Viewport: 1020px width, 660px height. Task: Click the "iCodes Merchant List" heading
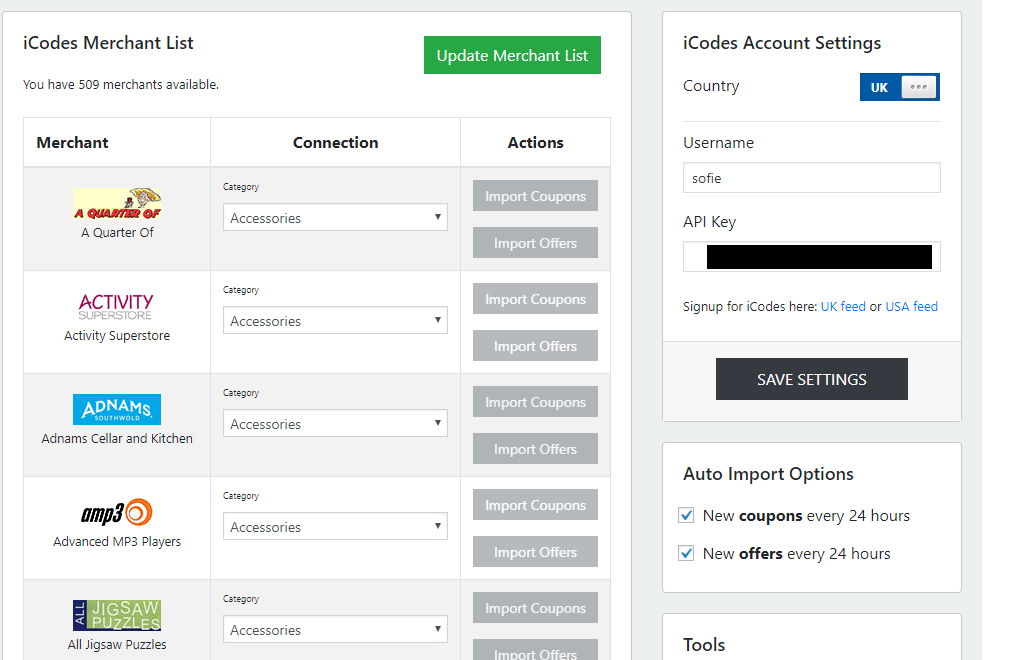(x=108, y=43)
